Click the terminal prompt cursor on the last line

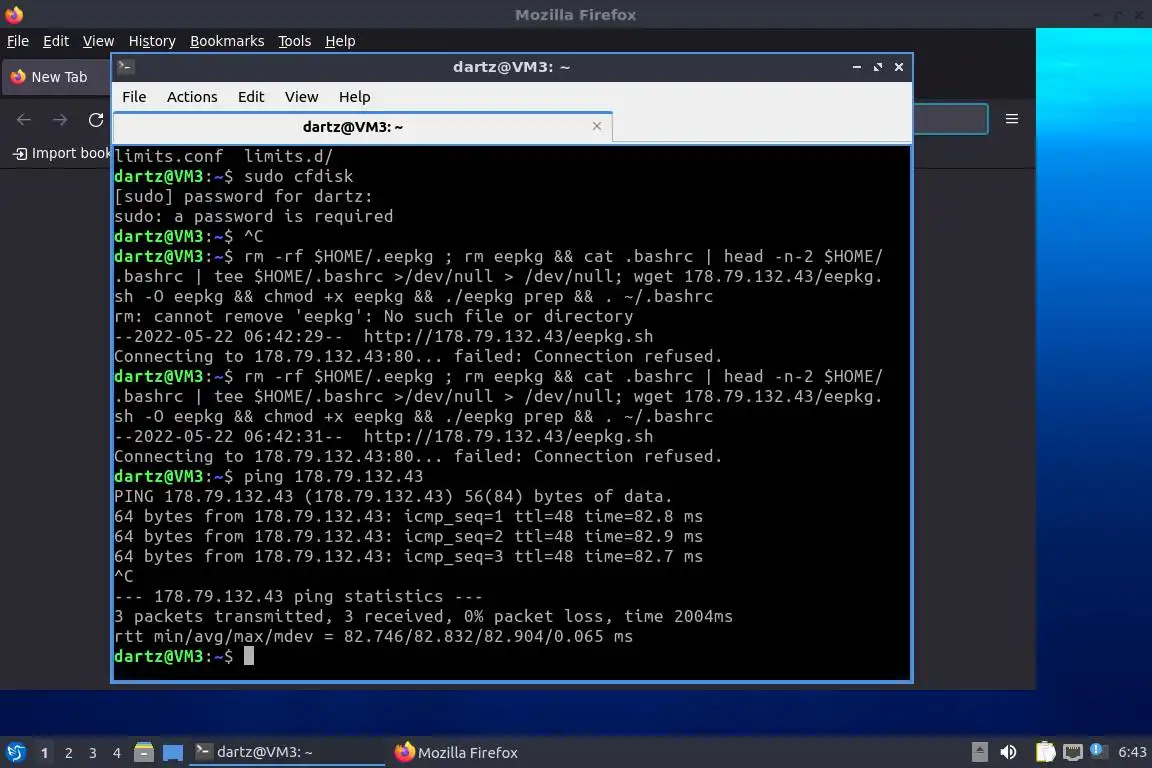click(249, 656)
